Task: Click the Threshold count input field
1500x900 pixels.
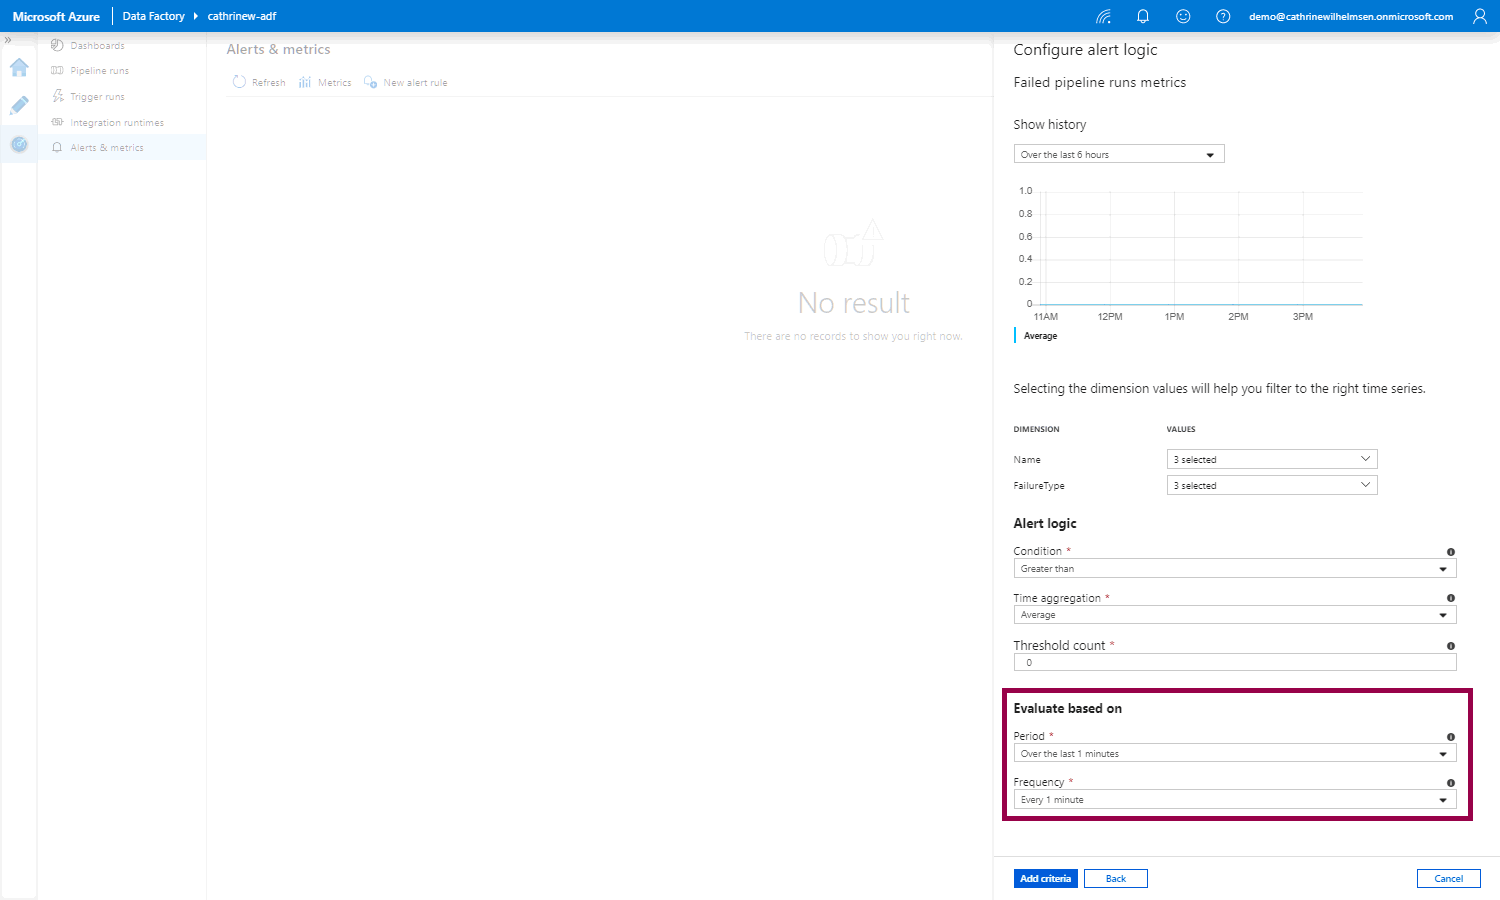Action: (x=1234, y=663)
